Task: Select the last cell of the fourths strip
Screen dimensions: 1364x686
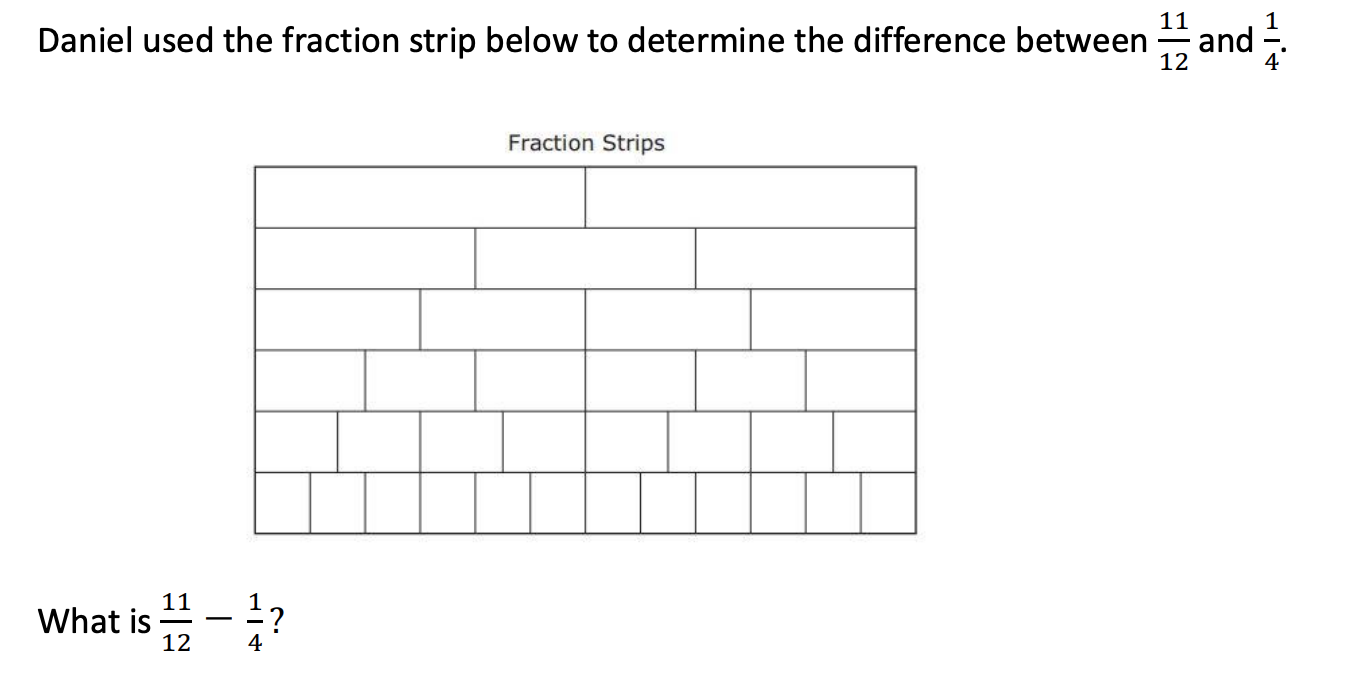Action: click(x=833, y=319)
